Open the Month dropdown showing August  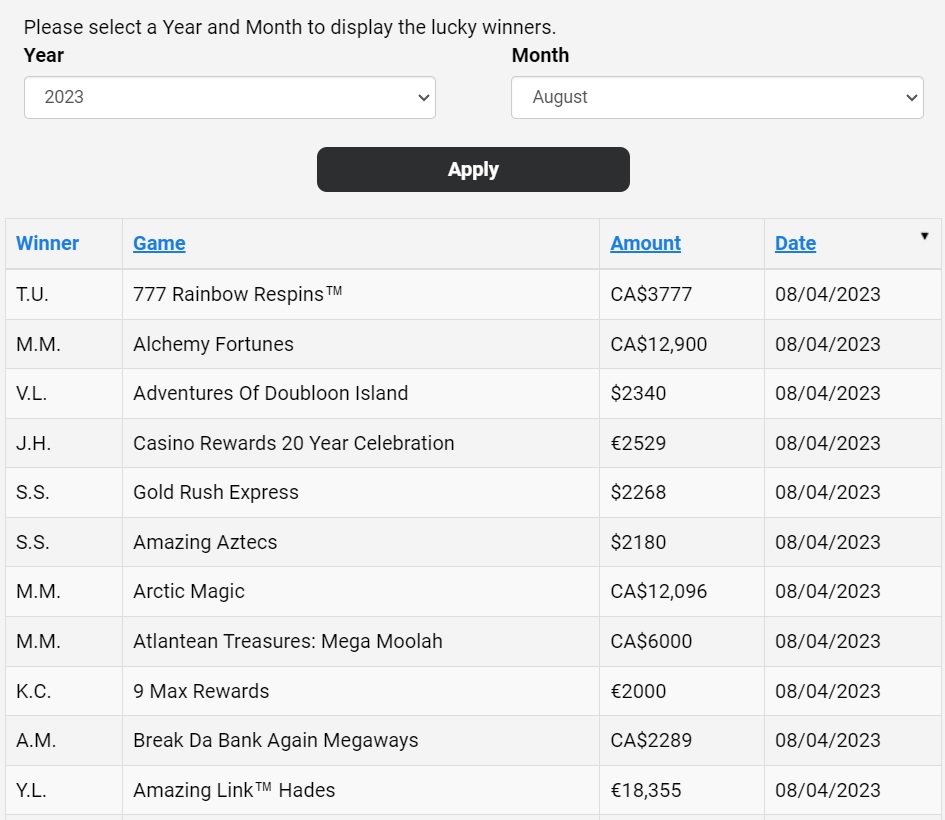click(x=716, y=97)
